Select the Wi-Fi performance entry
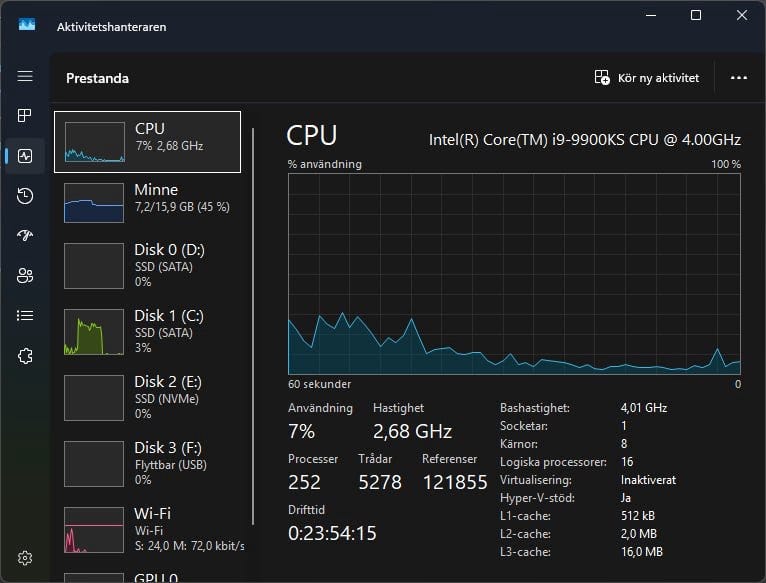 click(x=147, y=529)
